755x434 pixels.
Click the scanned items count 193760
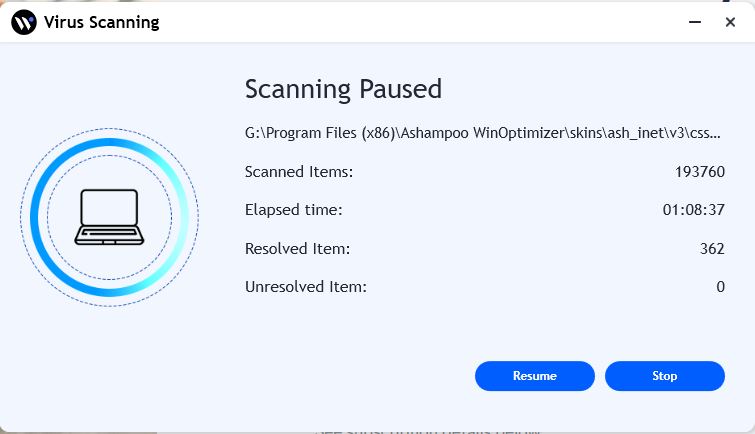[699, 172]
